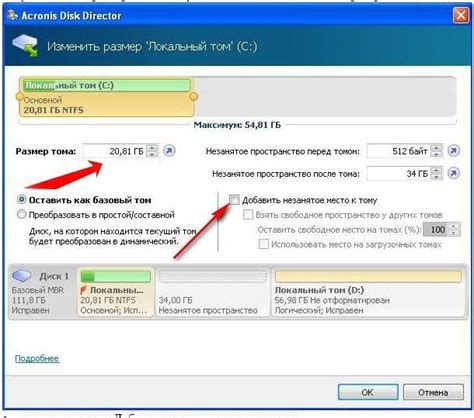474x418 pixels.
Task: Click the right resize handle of volume C:
Action: point(193,97)
